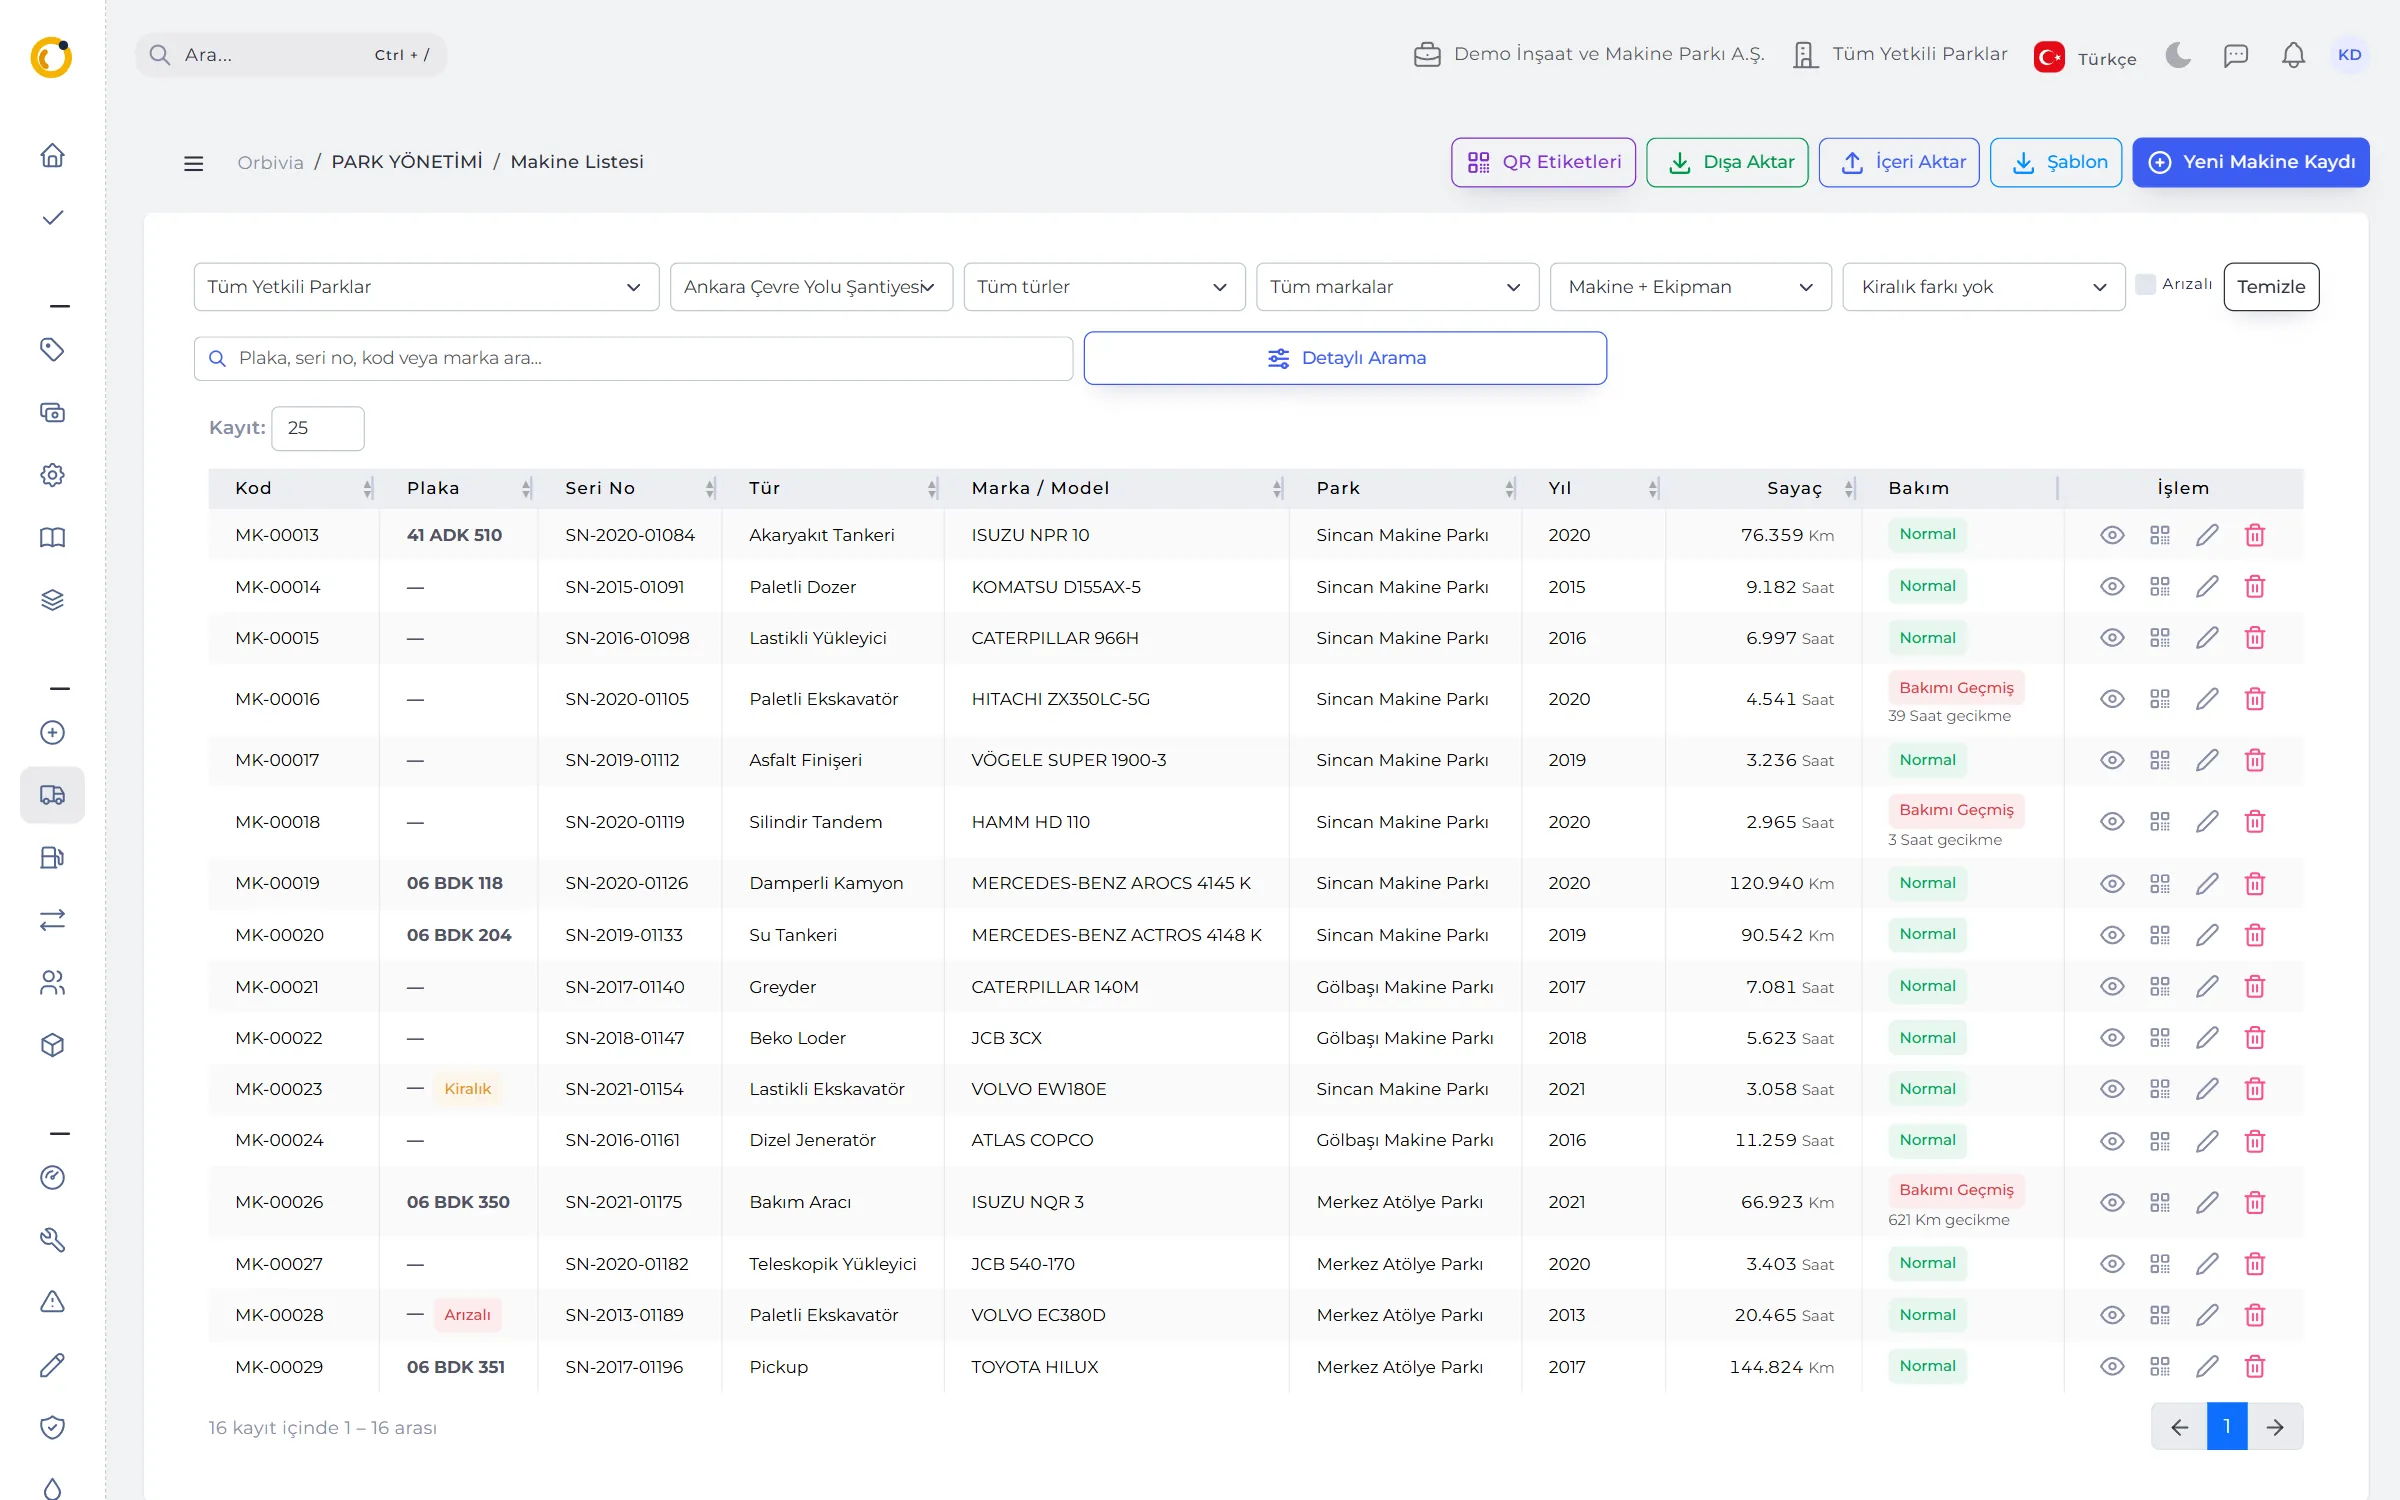Screen dimensions: 2400x1500
Task: Open QR Etiketleri
Action: [x=1543, y=162]
